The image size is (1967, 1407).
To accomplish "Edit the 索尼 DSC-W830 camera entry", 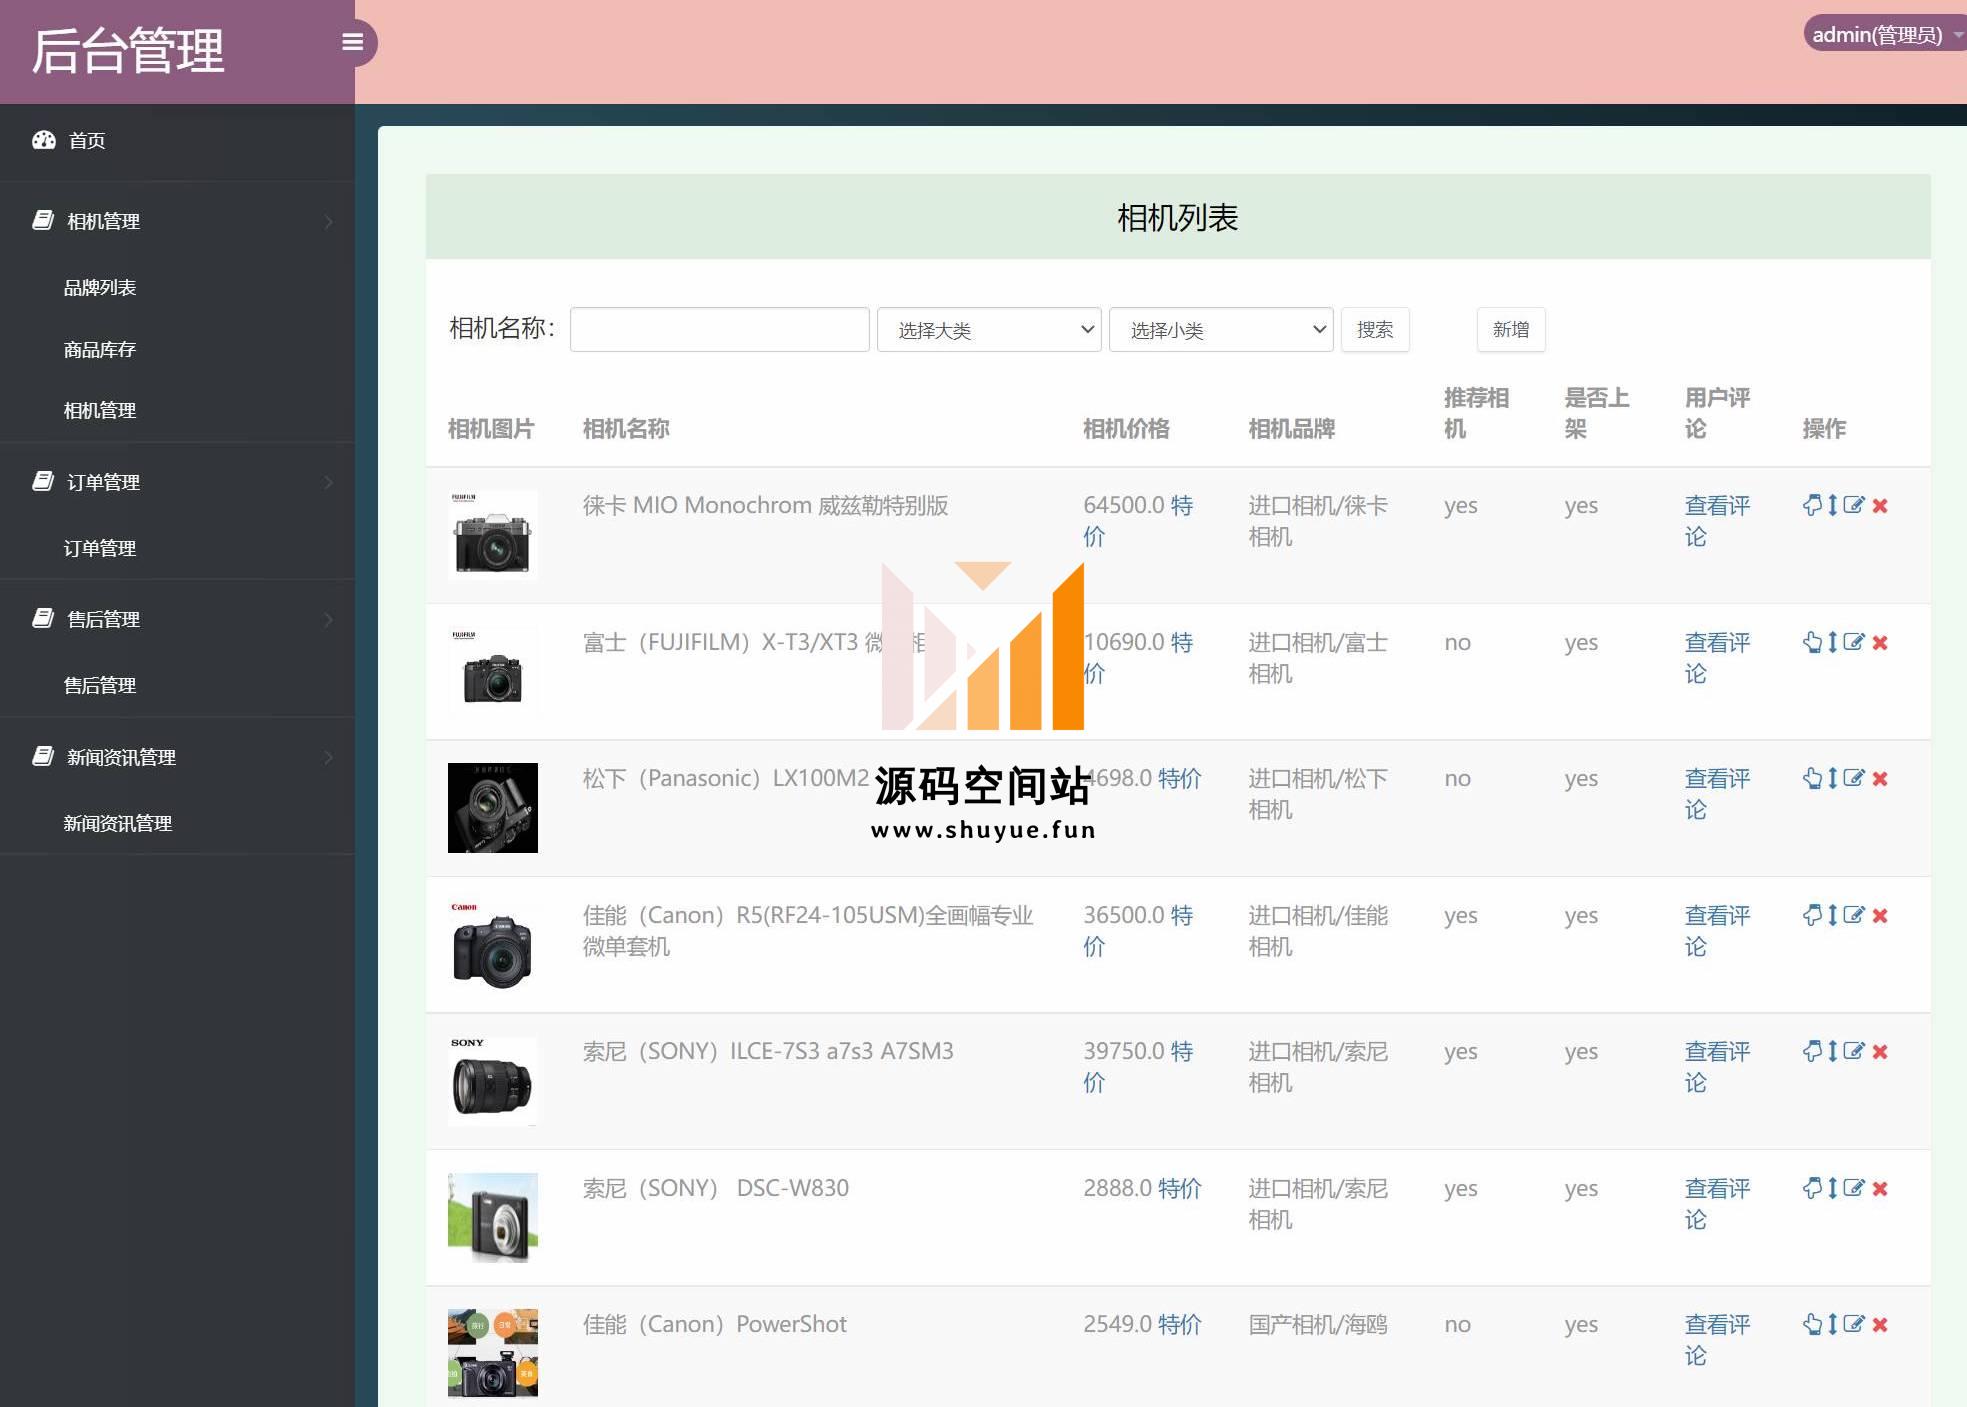I will pyautogui.click(x=1854, y=1188).
